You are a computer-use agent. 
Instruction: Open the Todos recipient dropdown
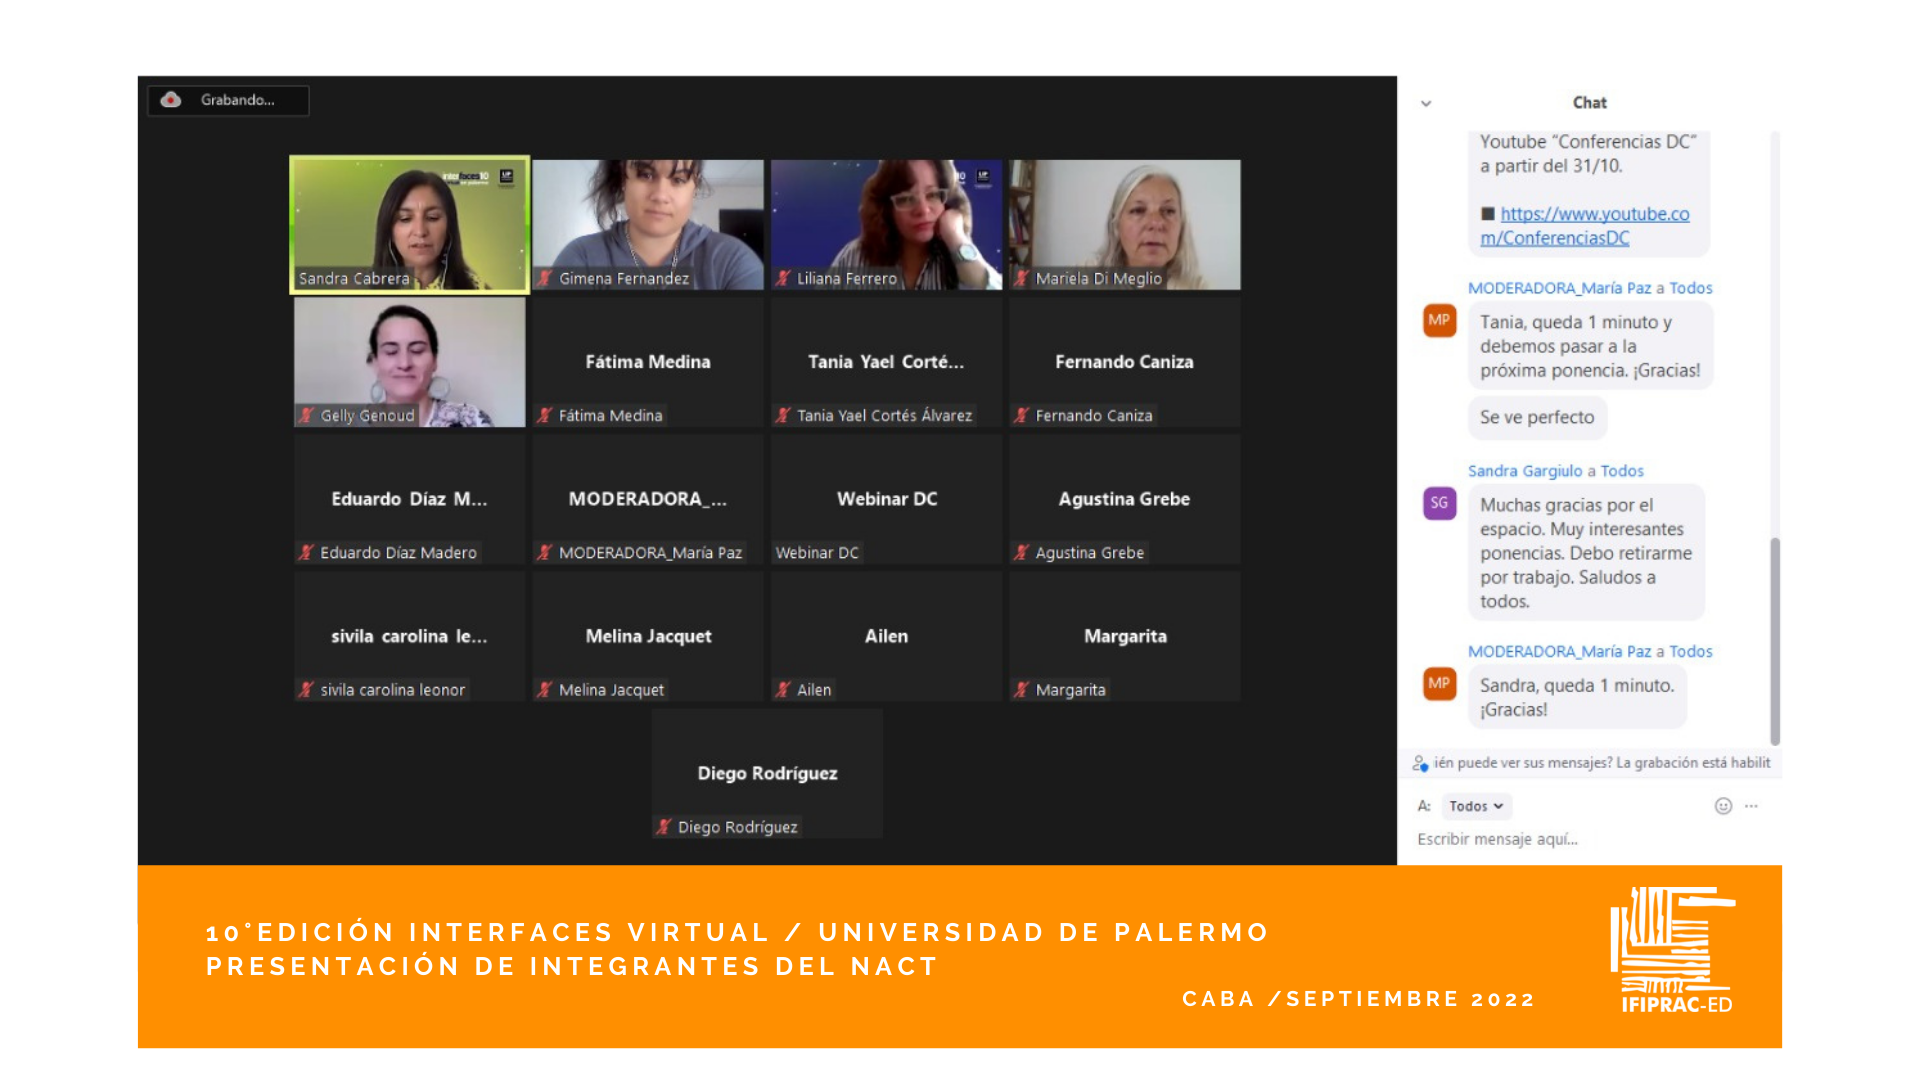pyautogui.click(x=1476, y=806)
